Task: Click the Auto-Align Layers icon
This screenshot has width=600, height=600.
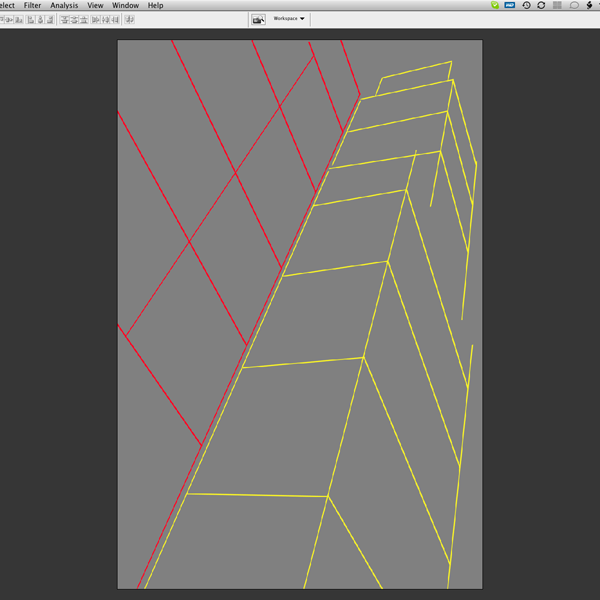Action: [129, 20]
